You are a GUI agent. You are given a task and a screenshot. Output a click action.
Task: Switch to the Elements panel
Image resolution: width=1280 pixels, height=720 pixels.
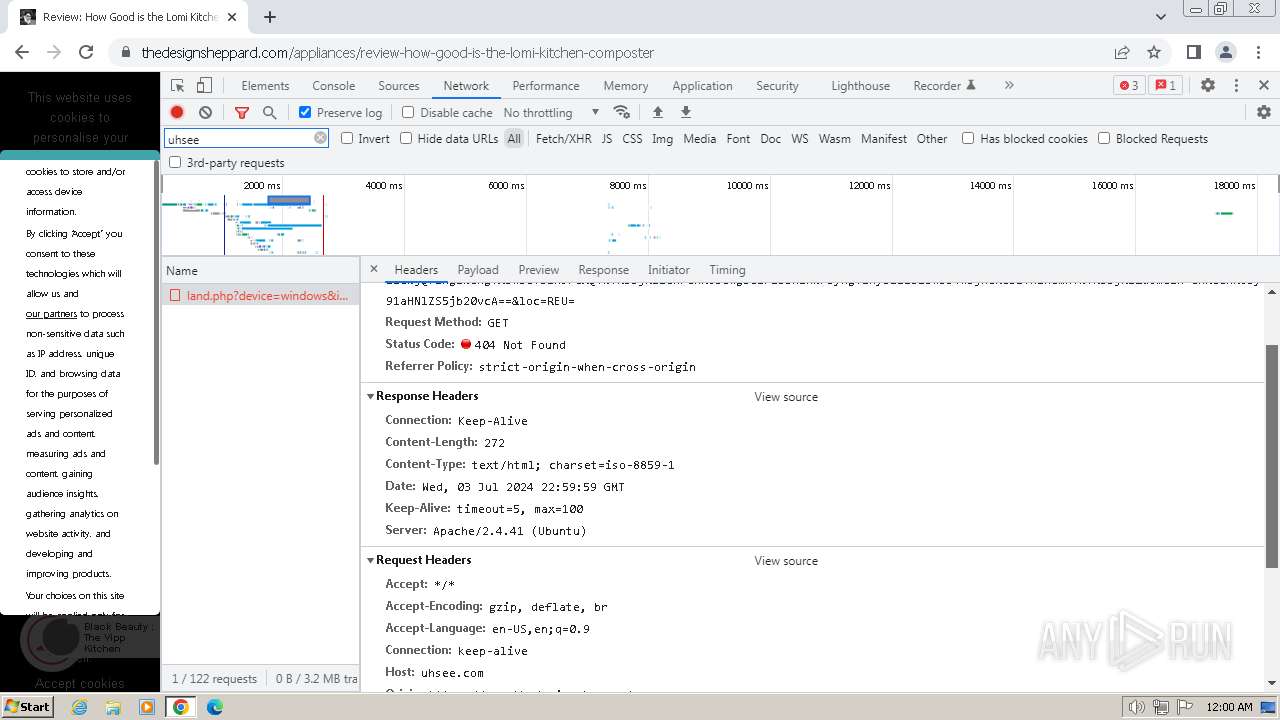[x=265, y=86]
